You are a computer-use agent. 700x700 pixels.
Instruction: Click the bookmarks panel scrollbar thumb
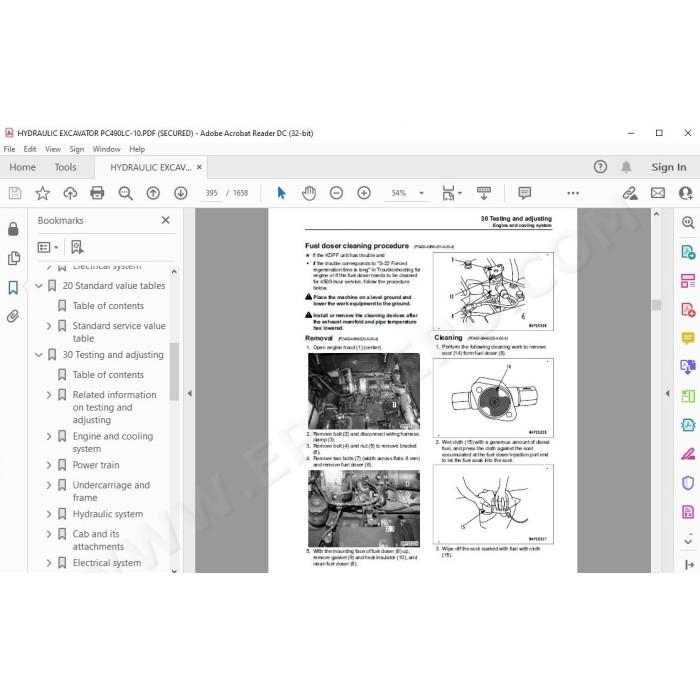(x=174, y=371)
